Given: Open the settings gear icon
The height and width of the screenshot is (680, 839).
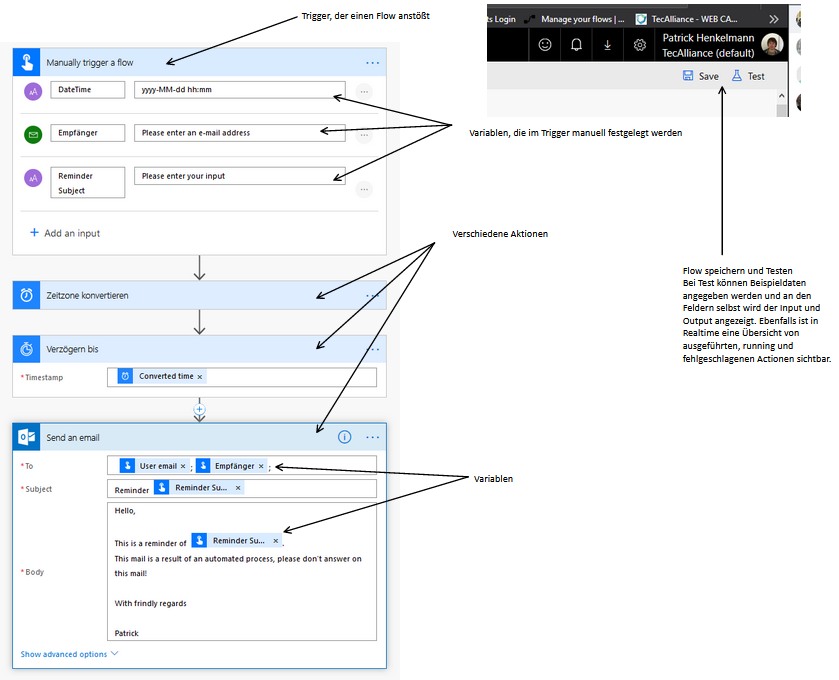Looking at the screenshot, I should [x=640, y=45].
